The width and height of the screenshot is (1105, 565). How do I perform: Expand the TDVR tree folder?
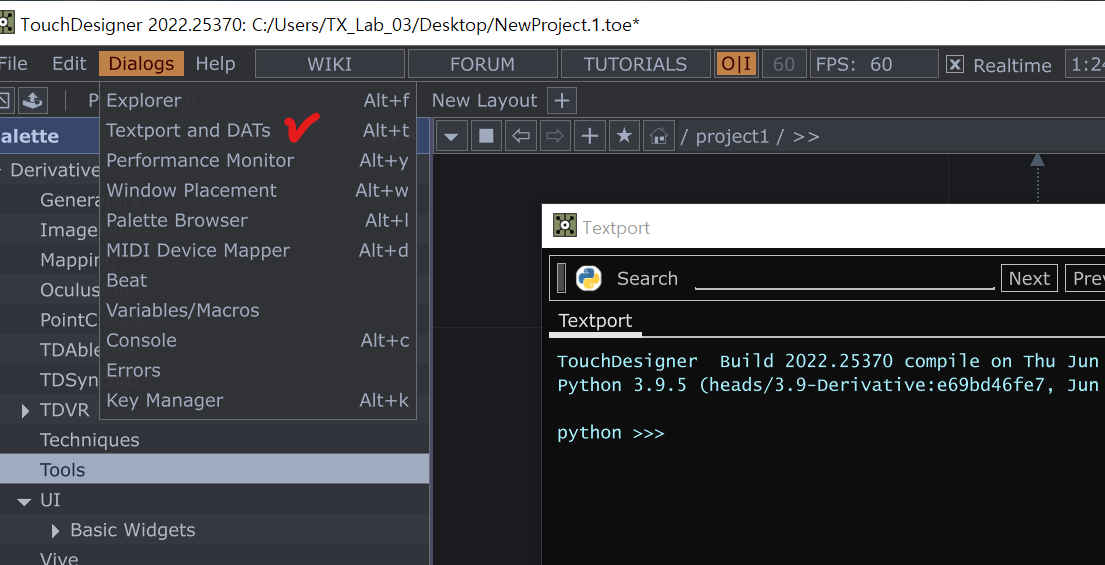pos(25,411)
